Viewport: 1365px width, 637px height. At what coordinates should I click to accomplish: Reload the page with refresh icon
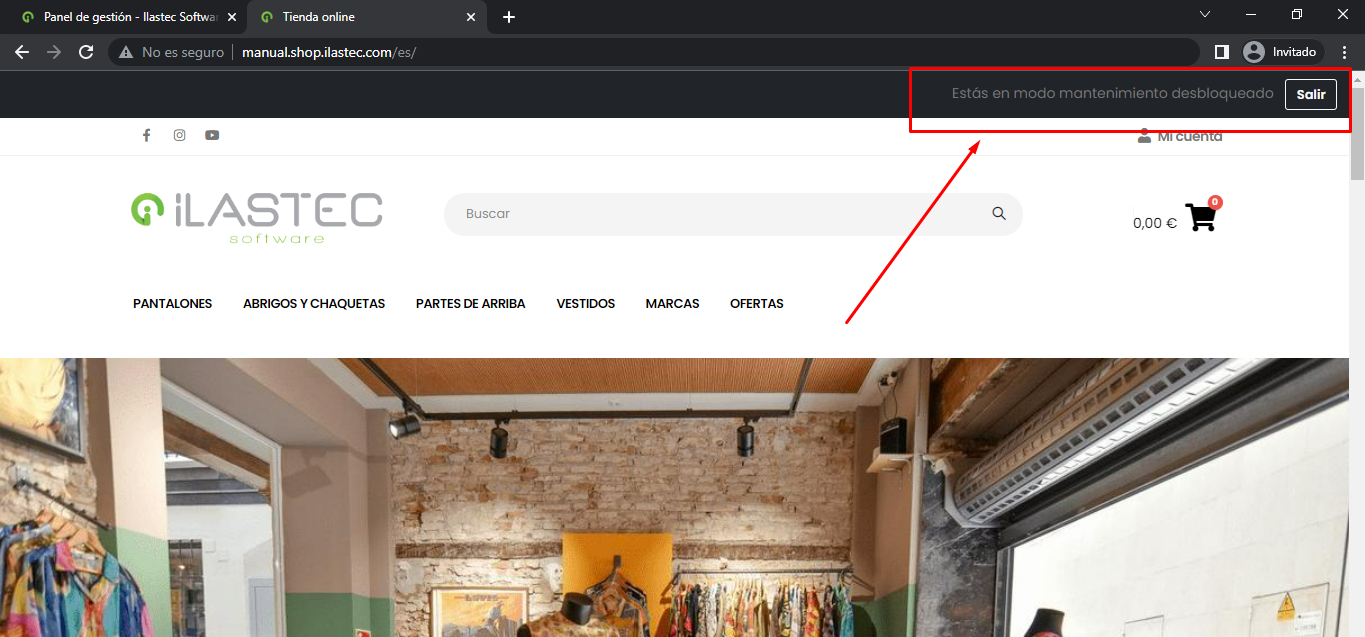coord(86,52)
